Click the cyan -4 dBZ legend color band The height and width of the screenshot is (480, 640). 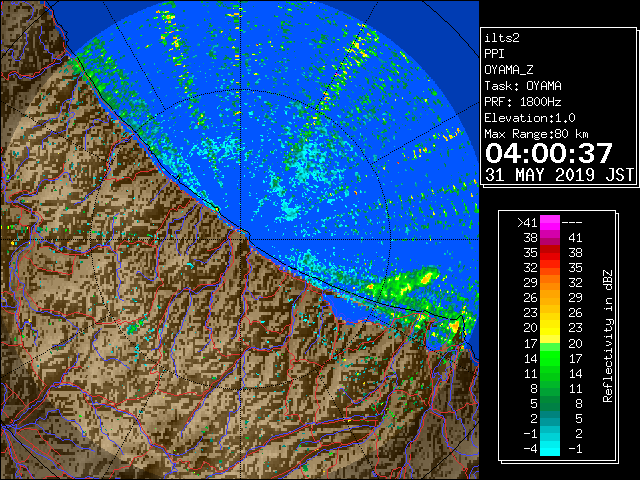tap(550, 448)
